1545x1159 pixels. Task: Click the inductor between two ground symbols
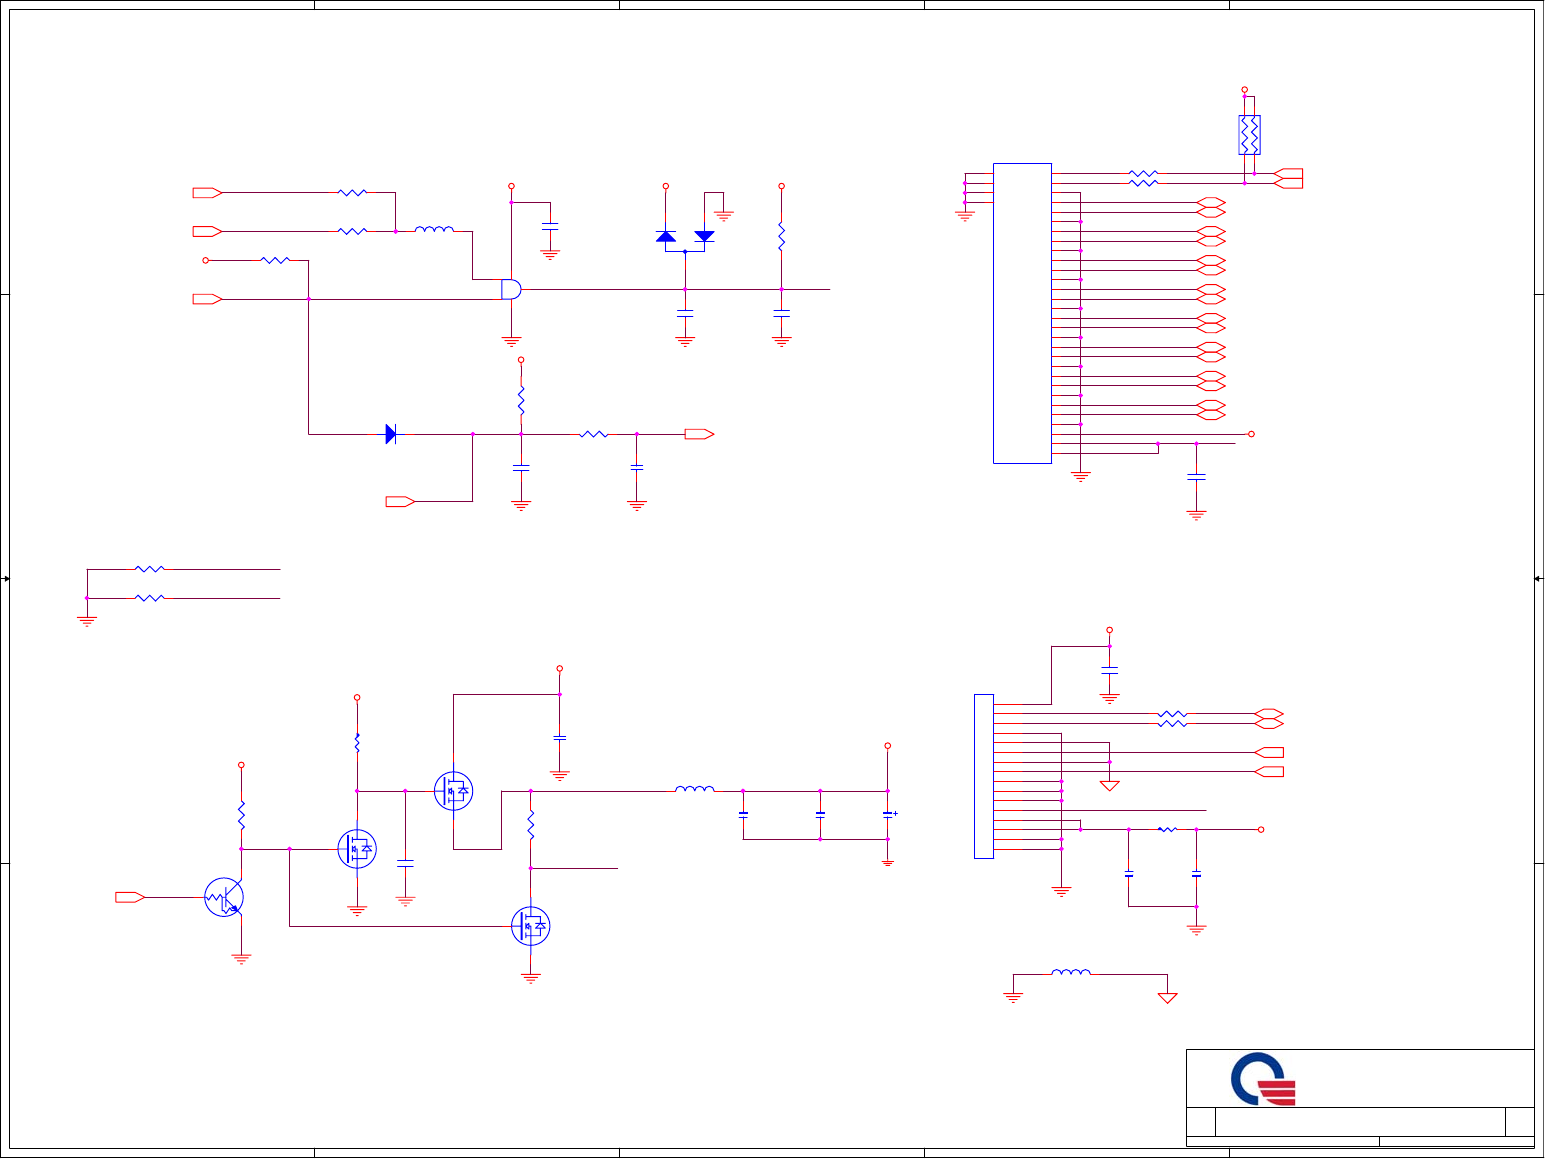point(1071,971)
